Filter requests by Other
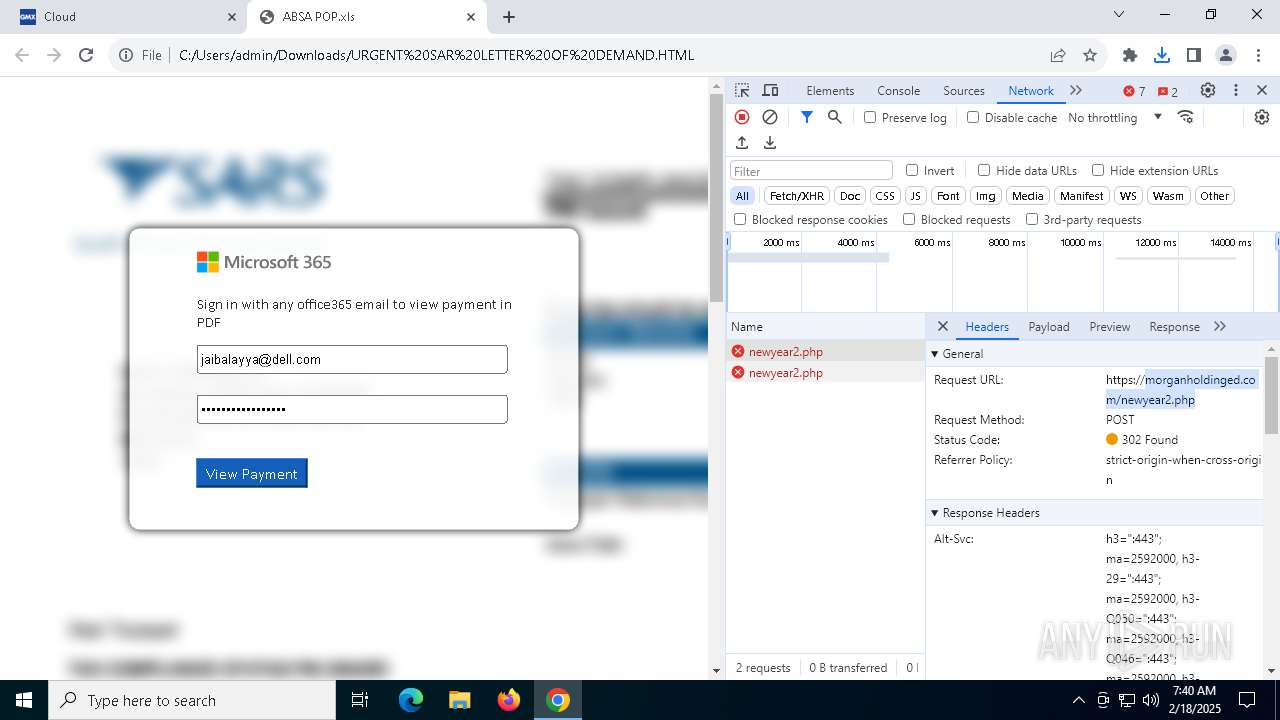The image size is (1280, 720). [1215, 196]
